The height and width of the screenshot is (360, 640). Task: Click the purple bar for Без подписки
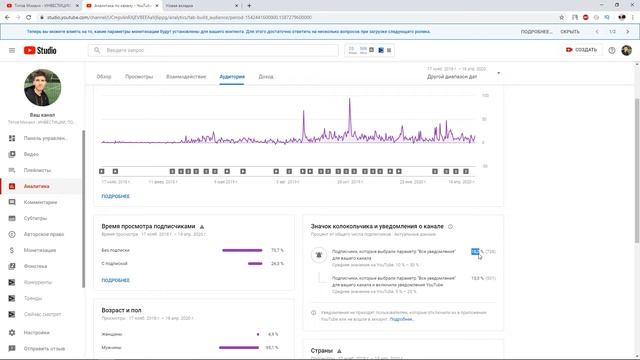[242, 250]
